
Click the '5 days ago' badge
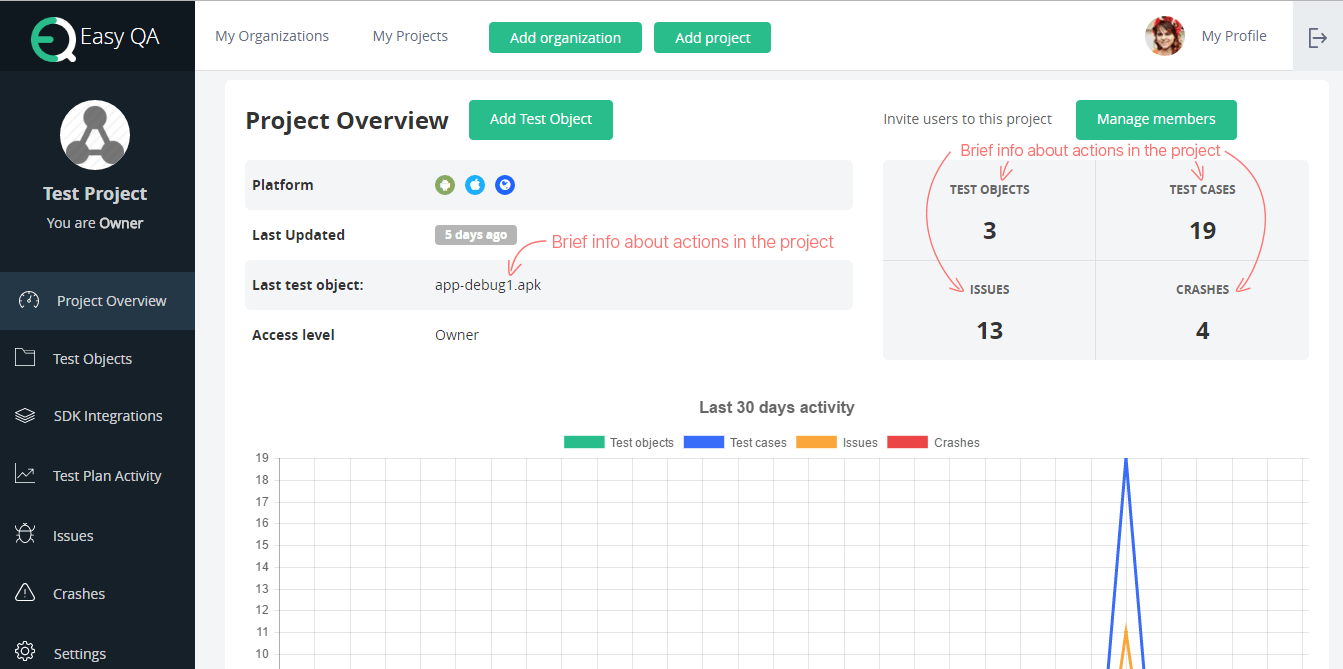[476, 235]
